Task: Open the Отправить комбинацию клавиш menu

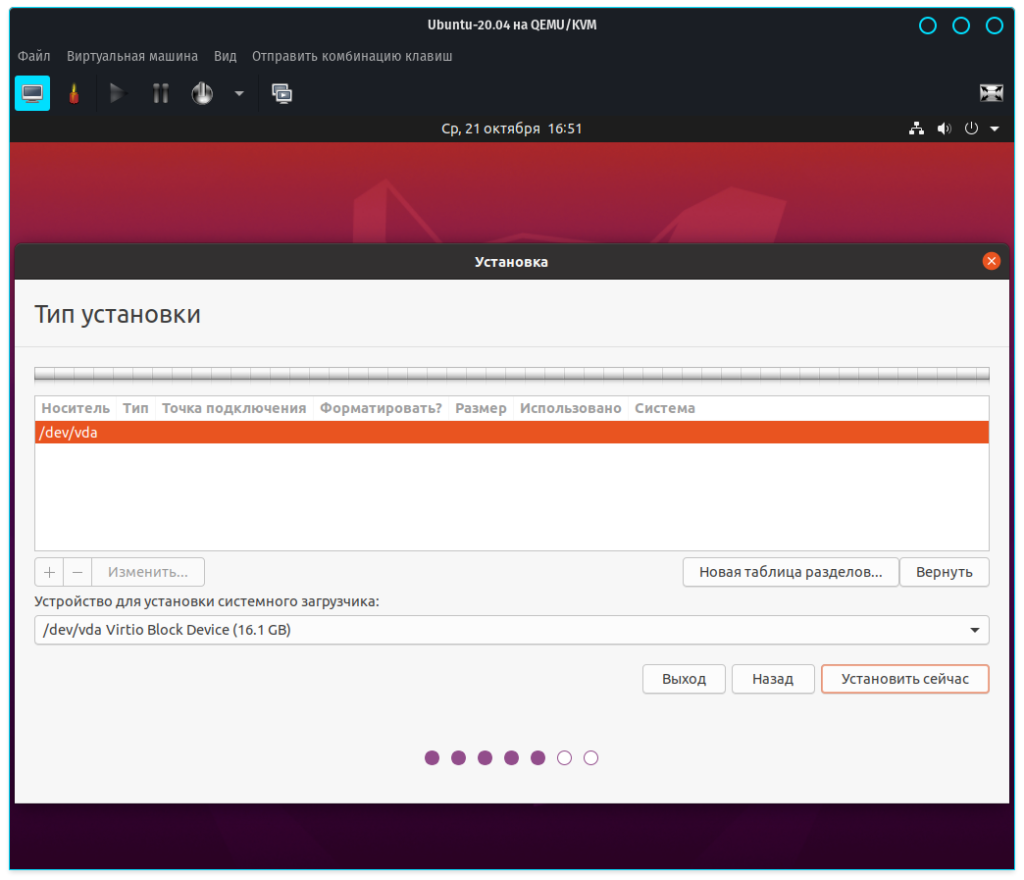Action: 352,56
